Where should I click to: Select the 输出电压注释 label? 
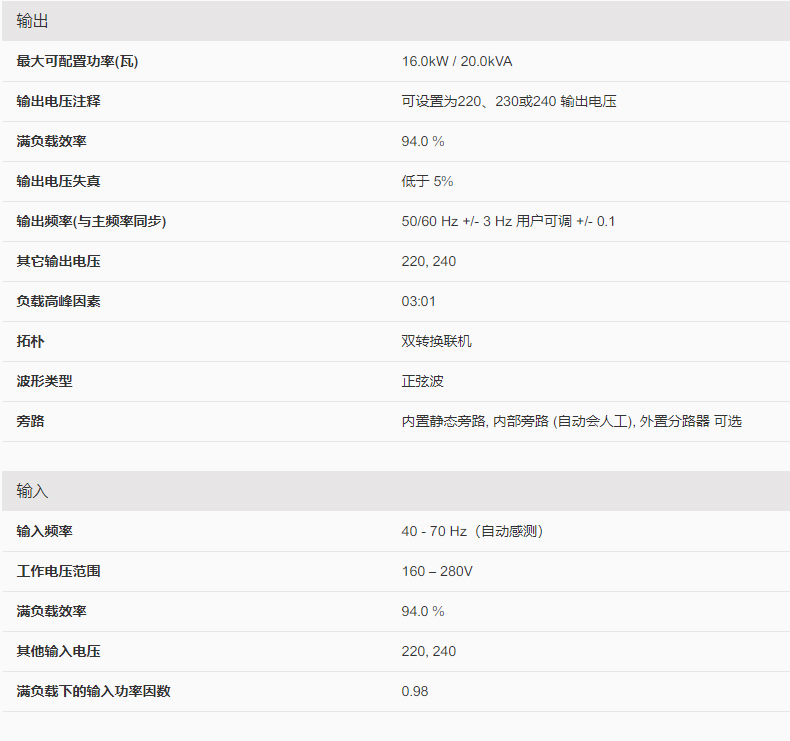pyautogui.click(x=58, y=101)
